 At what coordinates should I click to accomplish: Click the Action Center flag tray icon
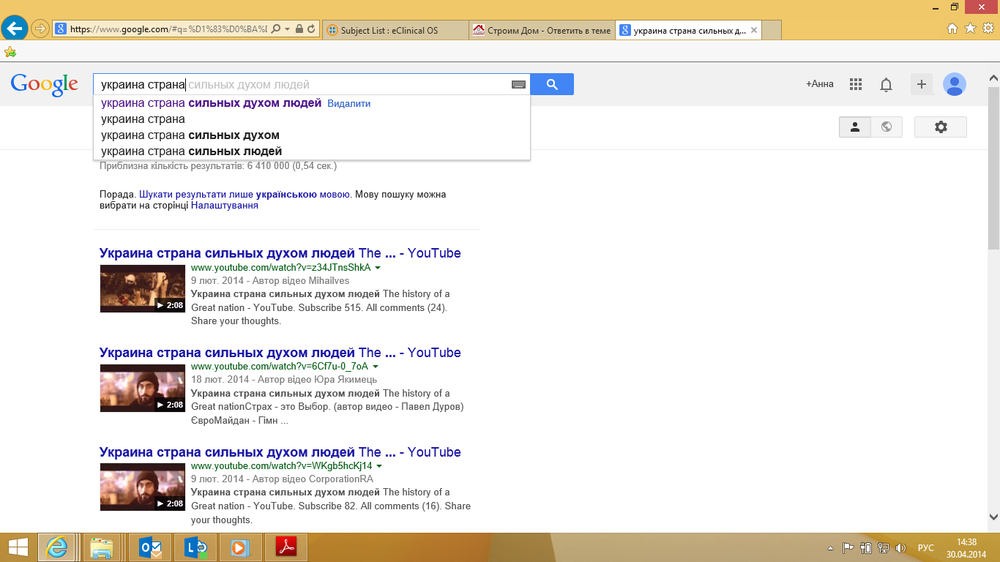click(848, 548)
